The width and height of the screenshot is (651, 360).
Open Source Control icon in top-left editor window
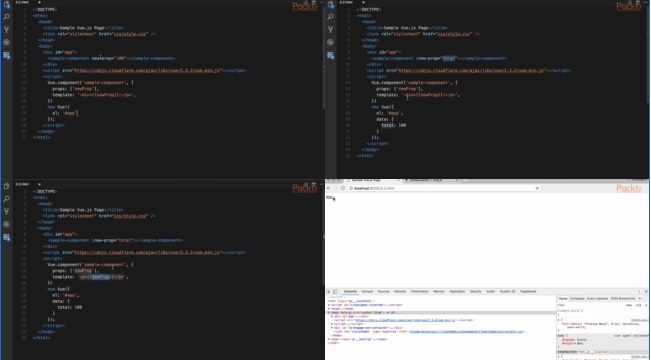tap(6, 29)
